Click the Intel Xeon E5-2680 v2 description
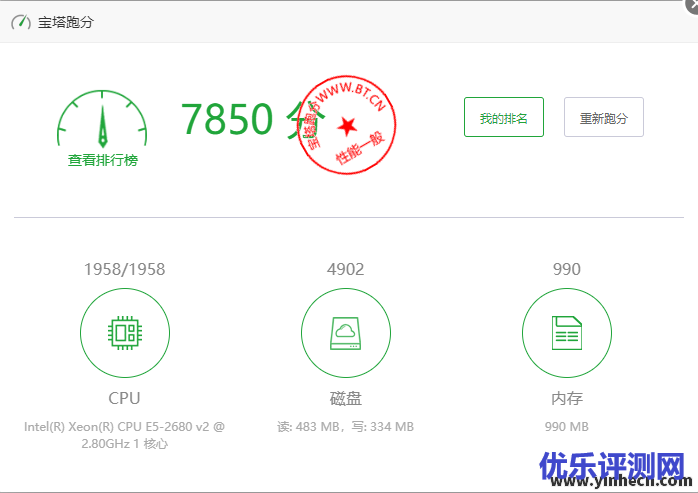This screenshot has width=698, height=493. pos(124,434)
